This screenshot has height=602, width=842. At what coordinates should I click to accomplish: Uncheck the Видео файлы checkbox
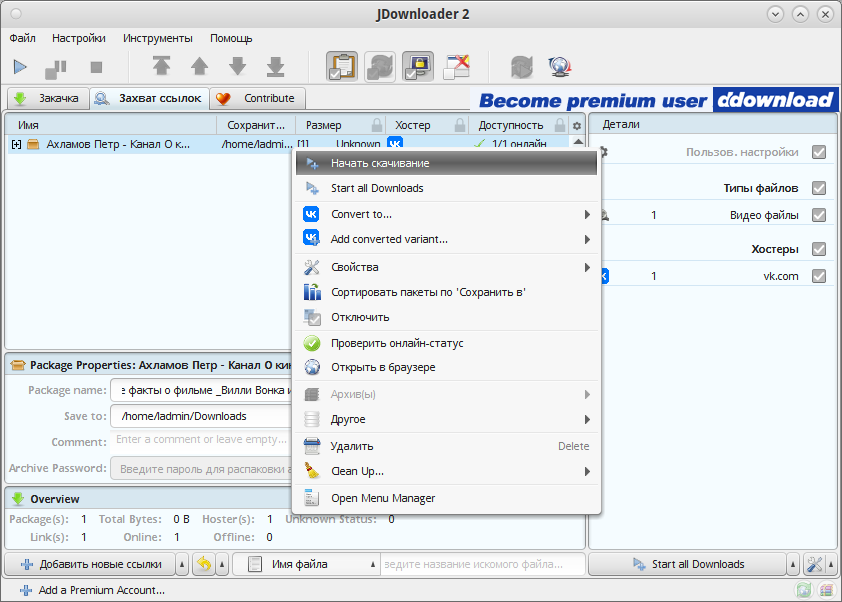click(819, 215)
